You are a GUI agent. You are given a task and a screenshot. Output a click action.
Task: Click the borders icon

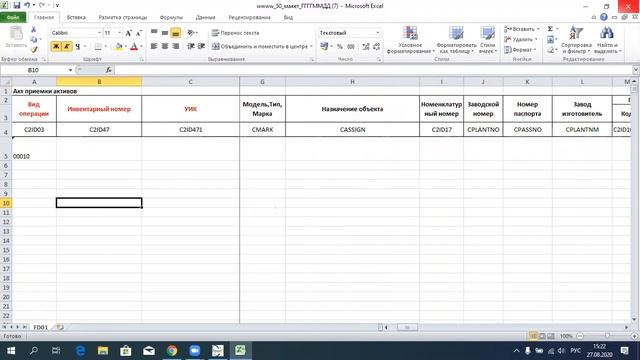click(x=98, y=47)
